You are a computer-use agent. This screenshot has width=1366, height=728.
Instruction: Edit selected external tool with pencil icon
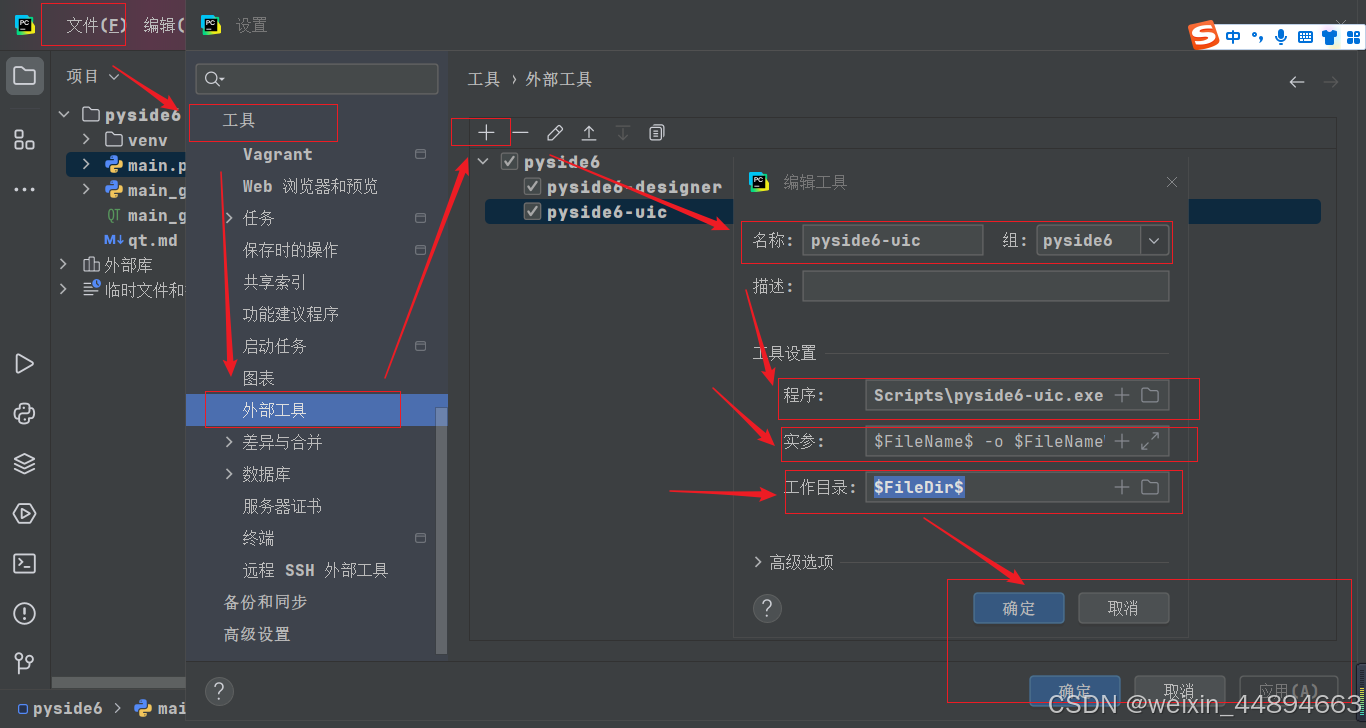pos(555,132)
